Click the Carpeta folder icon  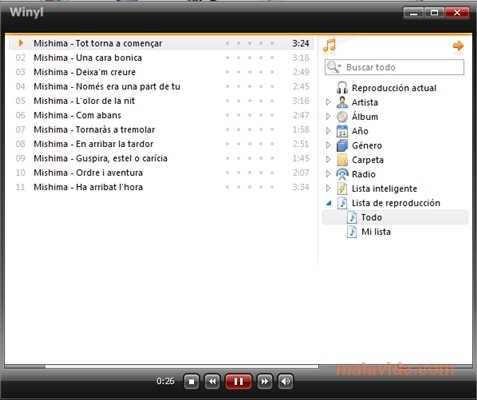coord(342,160)
